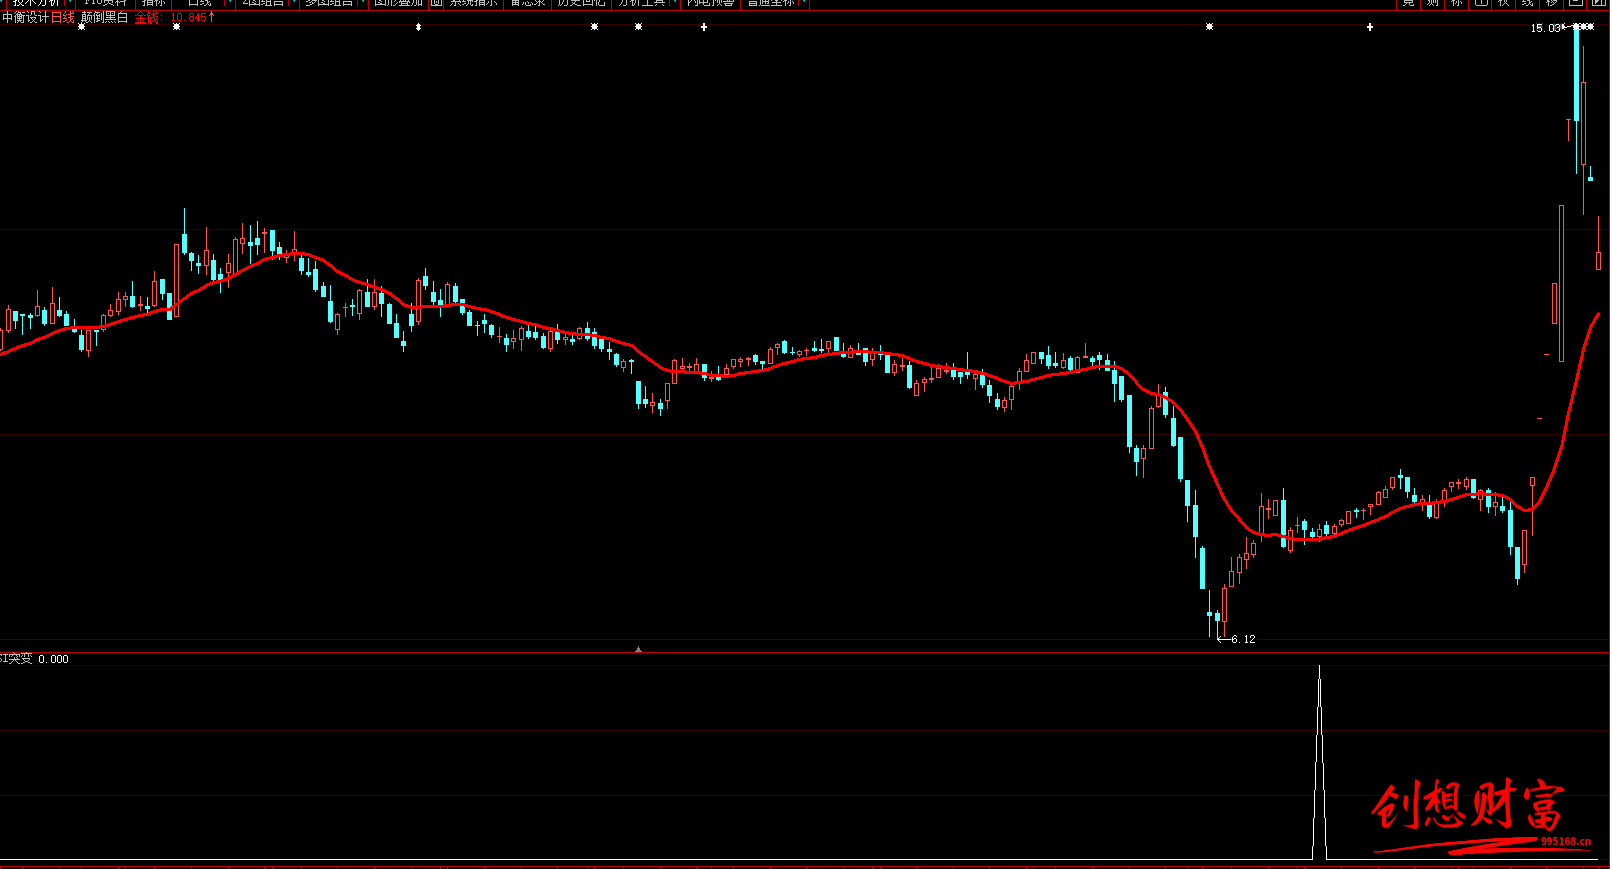This screenshot has width=1610, height=869.
Task: Select the 图形叠加 toolbar item
Action: [398, 3]
